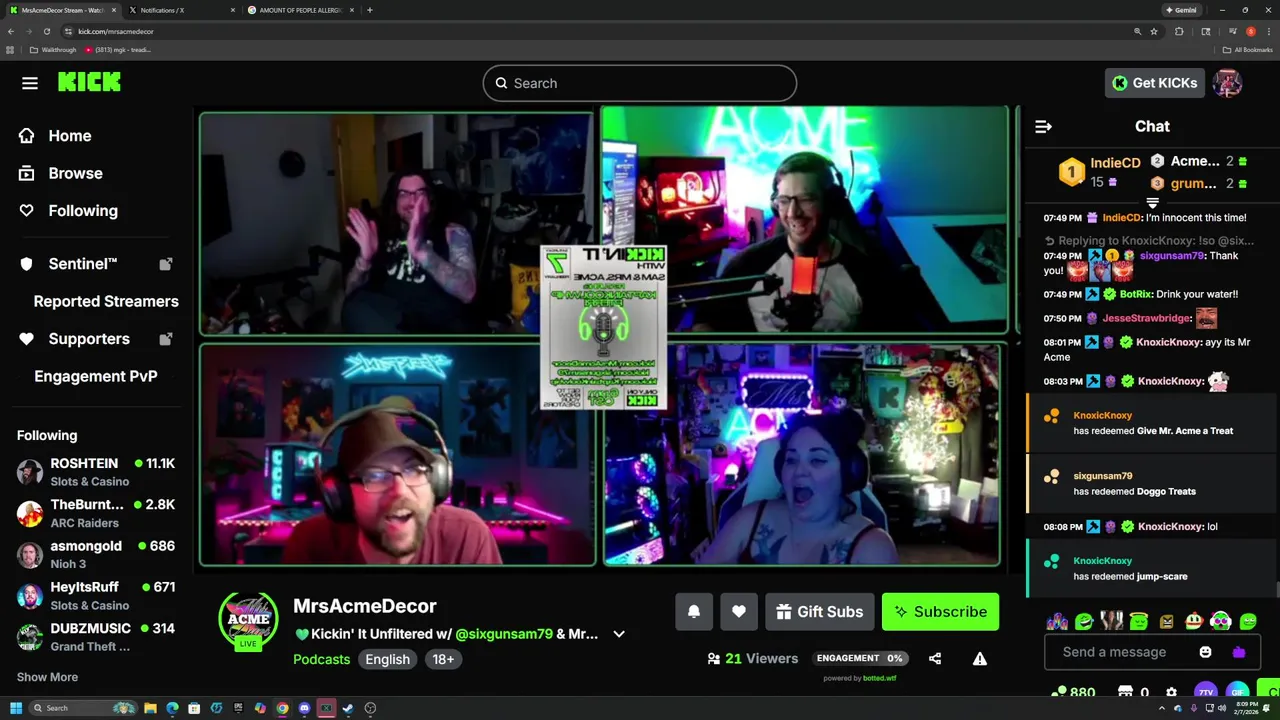
Task: Pick the haloed green emote in quick emotes
Action: pyautogui.click(x=1139, y=621)
